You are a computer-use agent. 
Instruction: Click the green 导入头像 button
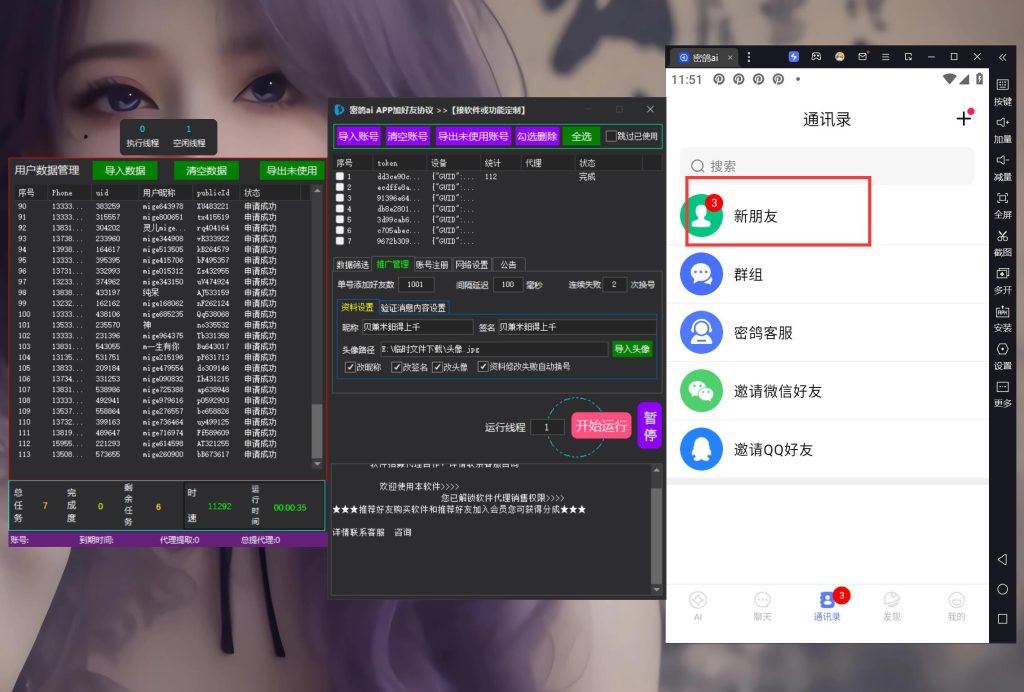(632, 349)
